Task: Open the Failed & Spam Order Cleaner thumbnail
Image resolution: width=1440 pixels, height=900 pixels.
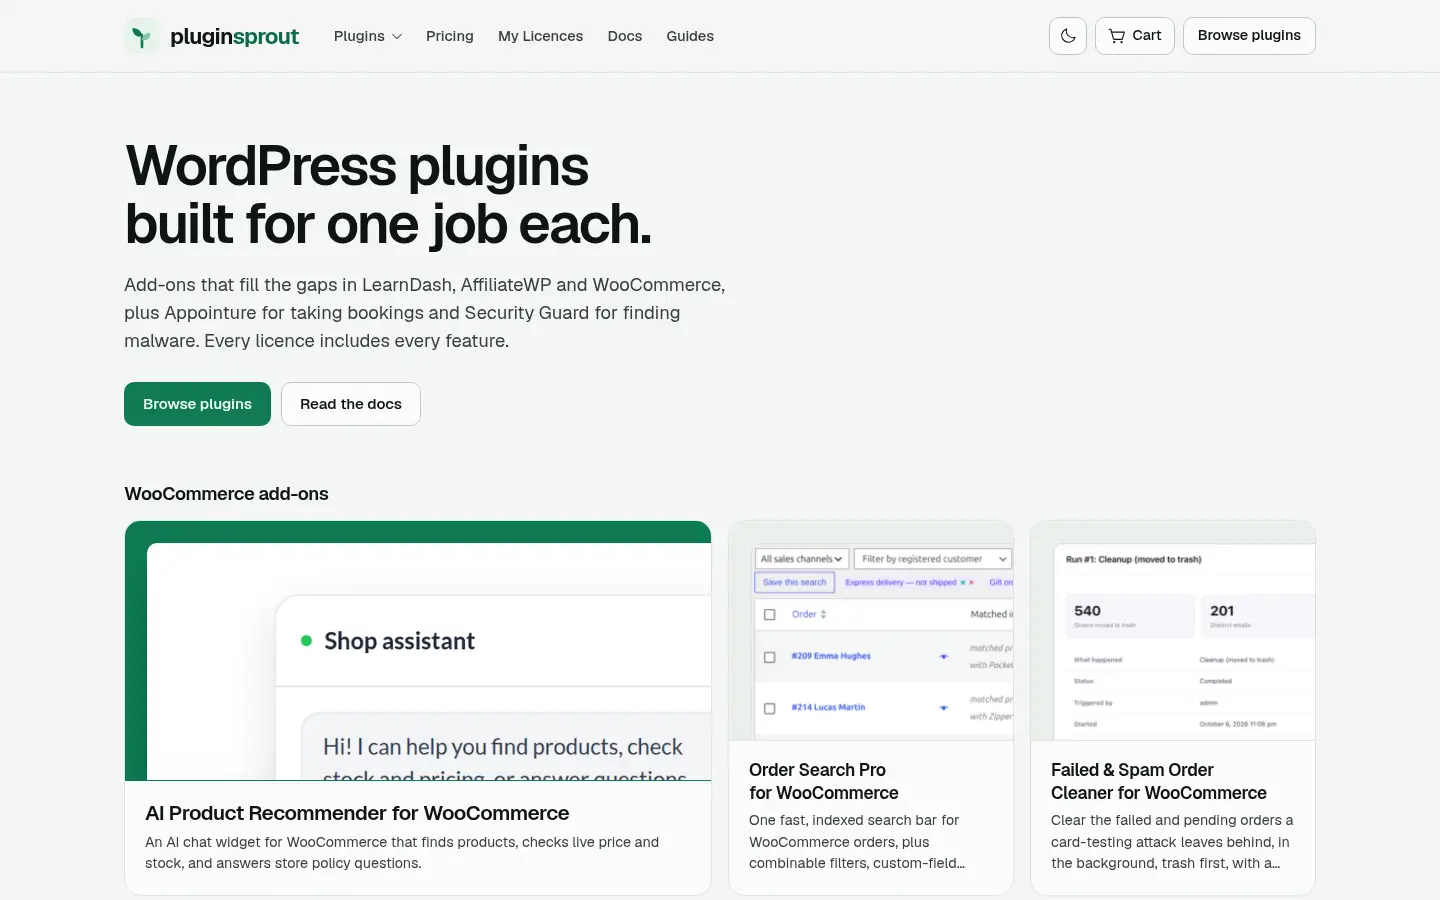Action: 1173,631
